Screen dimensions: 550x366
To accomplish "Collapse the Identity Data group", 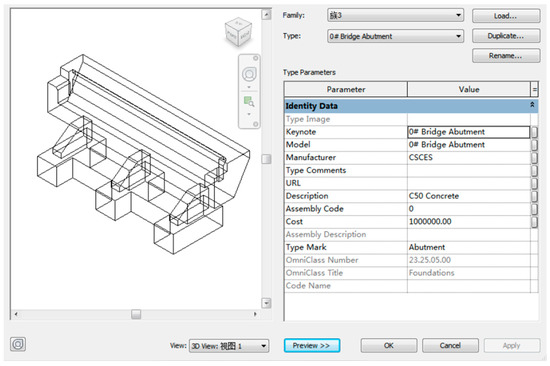I will [x=532, y=105].
